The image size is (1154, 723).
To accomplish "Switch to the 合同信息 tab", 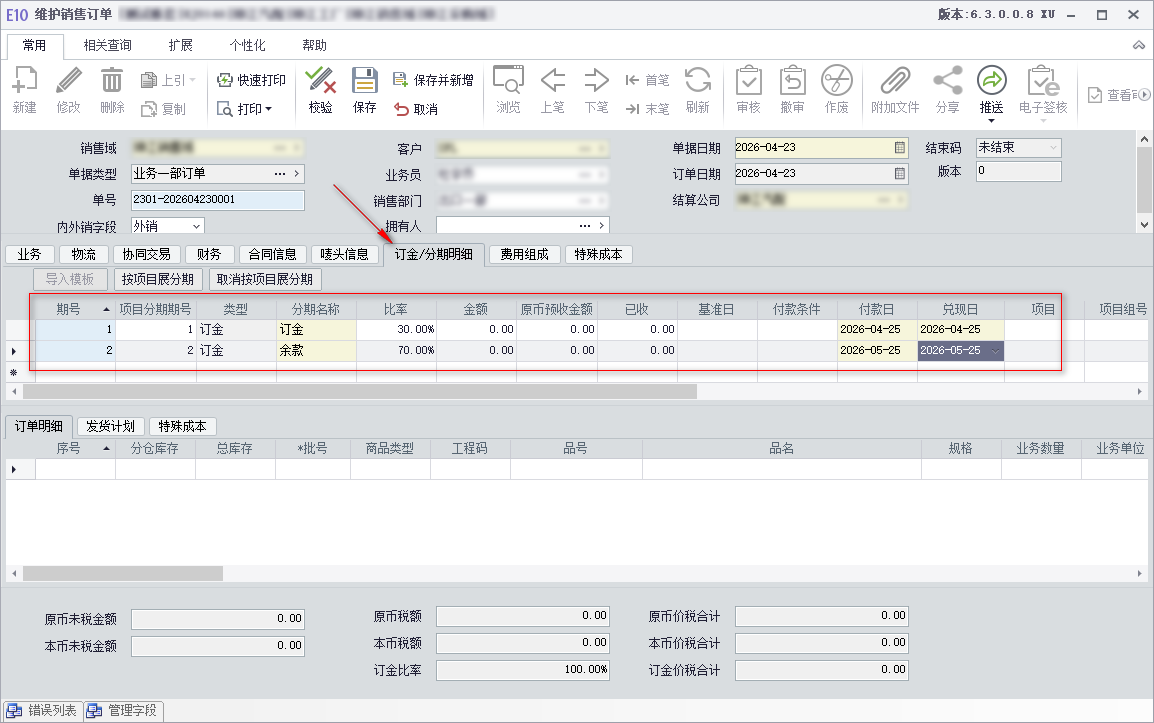I will pyautogui.click(x=272, y=255).
